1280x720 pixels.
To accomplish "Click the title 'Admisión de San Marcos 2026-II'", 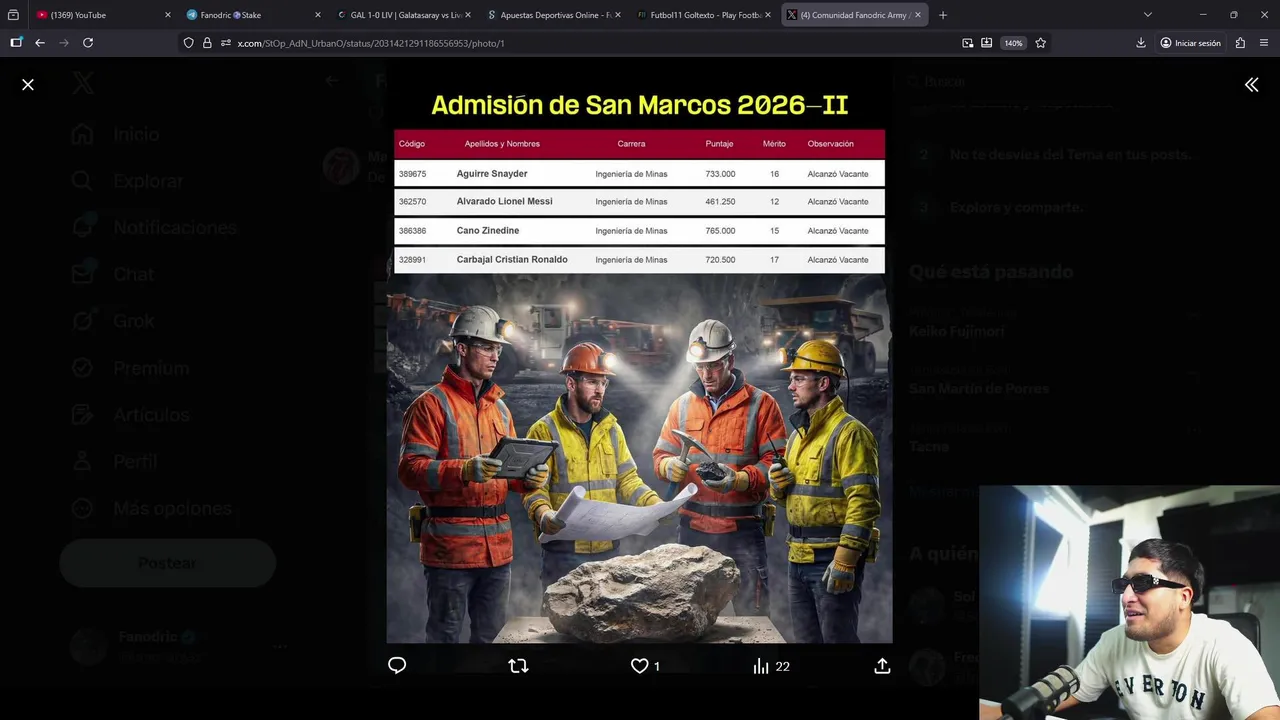I will tap(639, 105).
